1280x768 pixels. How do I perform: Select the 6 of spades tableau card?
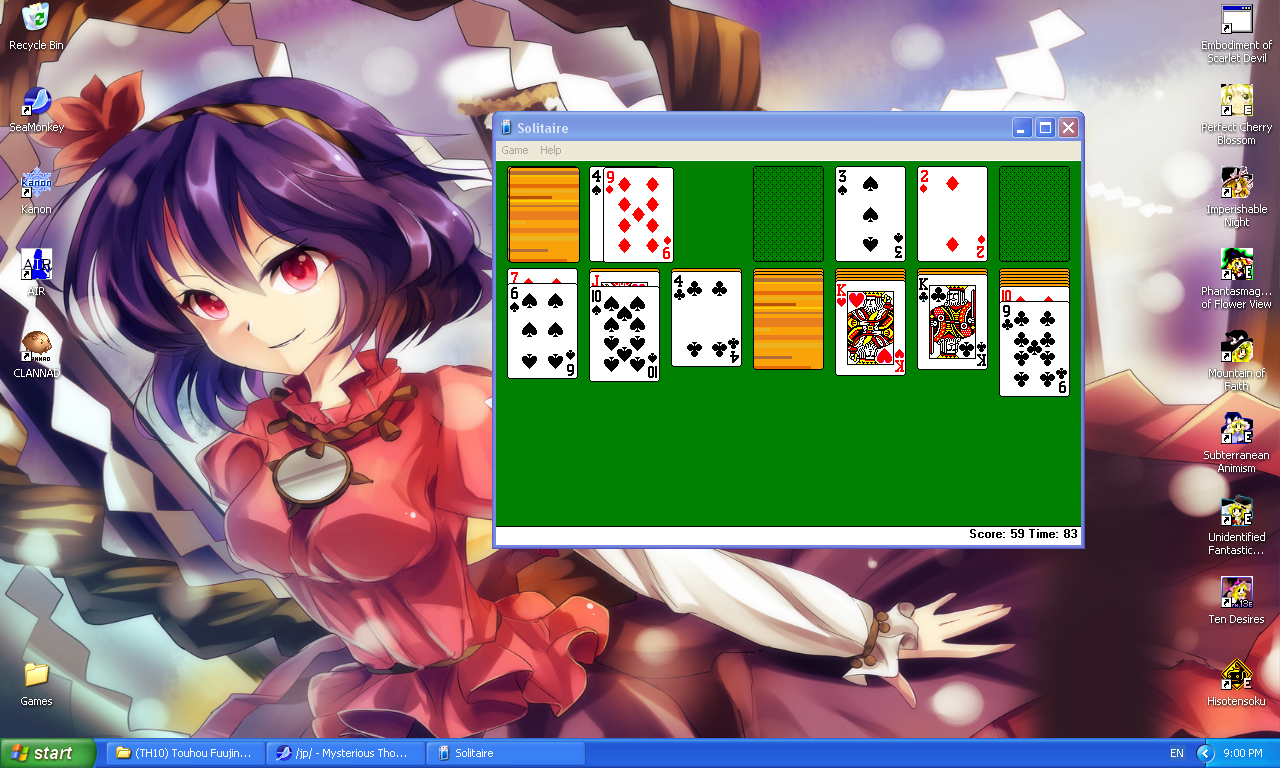(543, 331)
